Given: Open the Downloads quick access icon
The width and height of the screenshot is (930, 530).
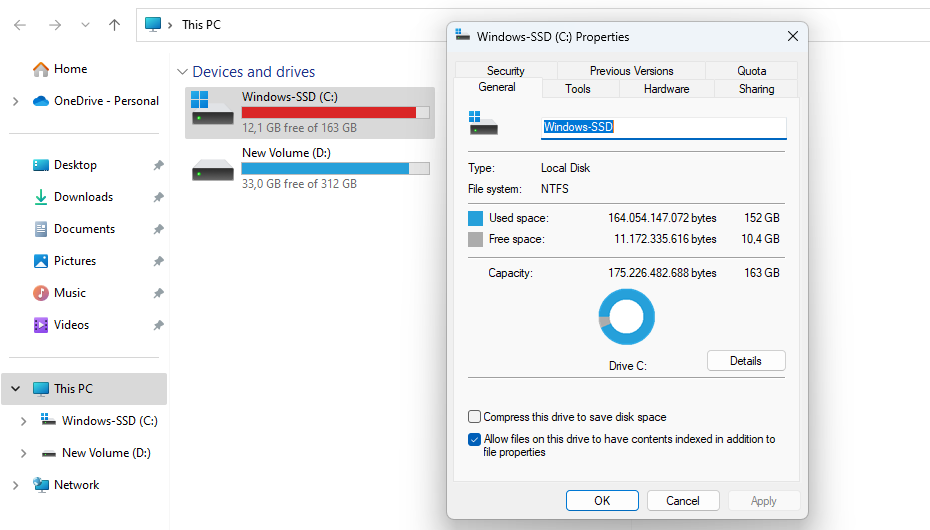Looking at the screenshot, I should click(41, 197).
